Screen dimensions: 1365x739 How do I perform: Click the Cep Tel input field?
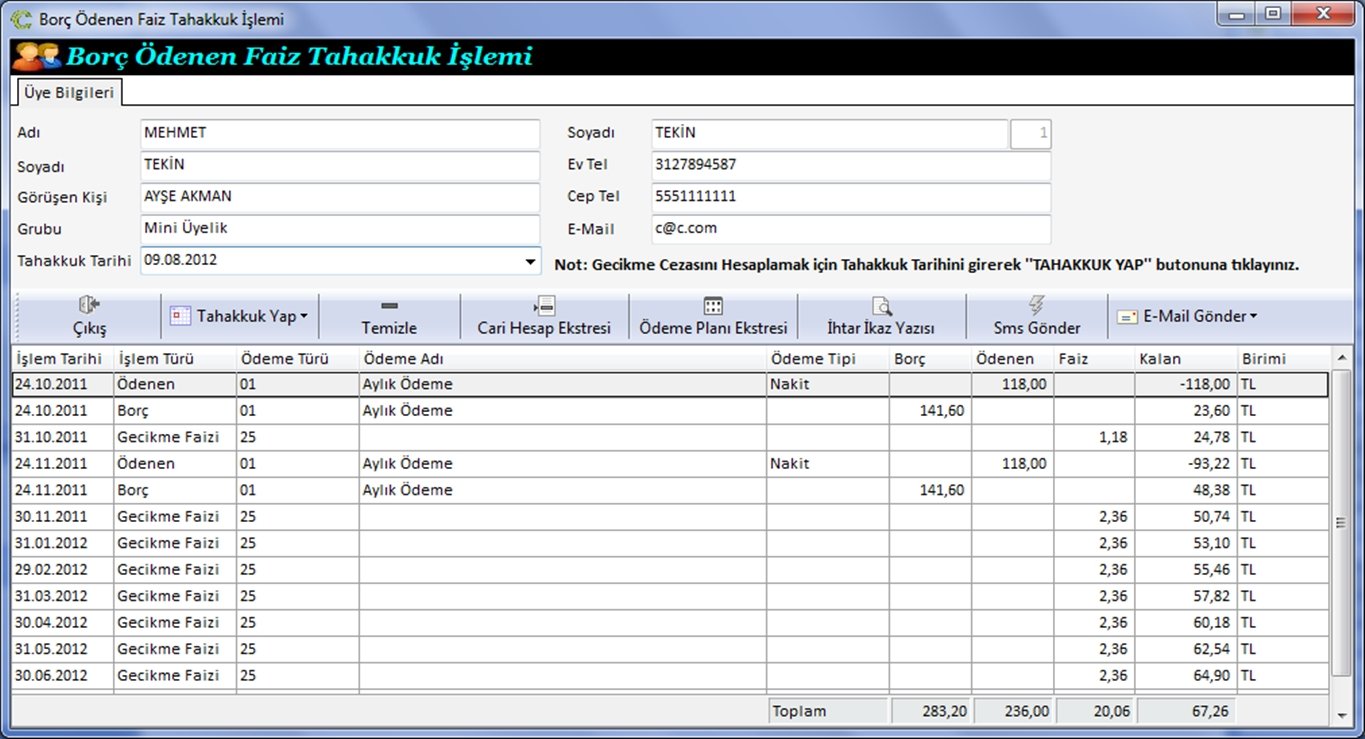pyautogui.click(x=850, y=197)
